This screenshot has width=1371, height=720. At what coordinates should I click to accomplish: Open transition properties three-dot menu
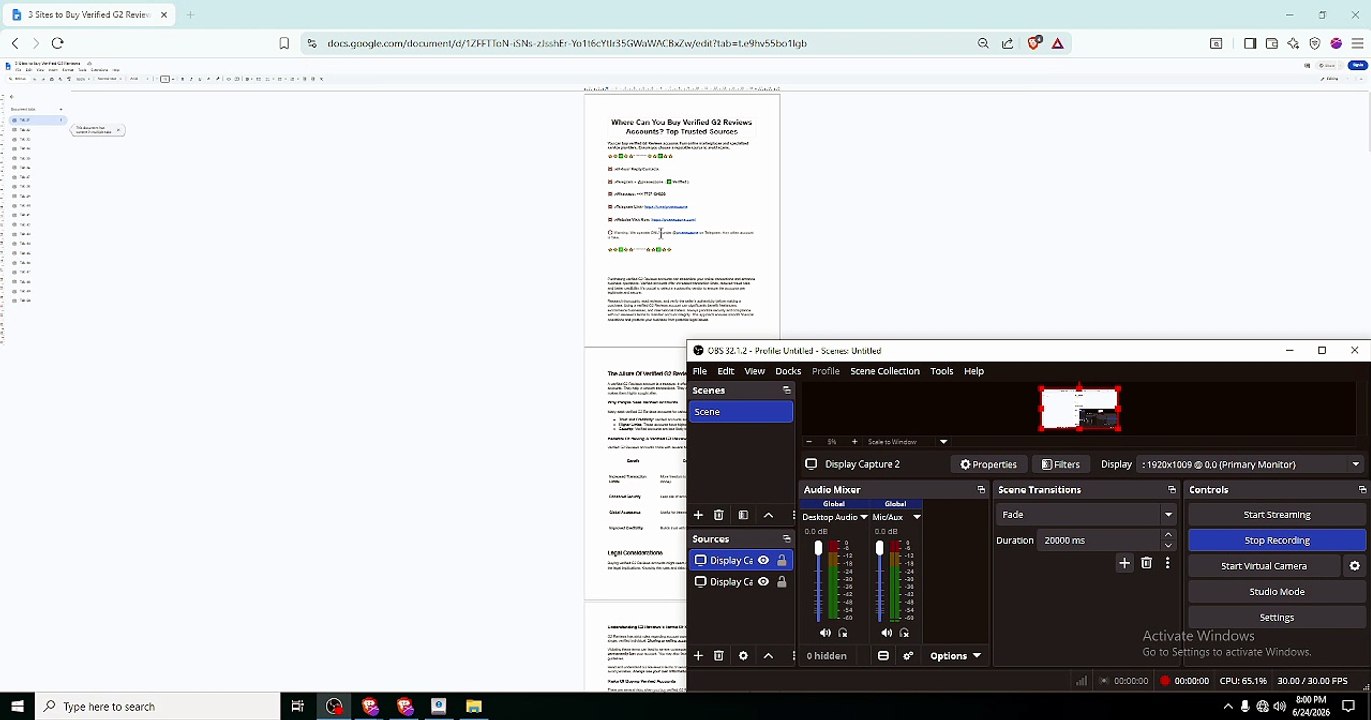pyautogui.click(x=1167, y=564)
